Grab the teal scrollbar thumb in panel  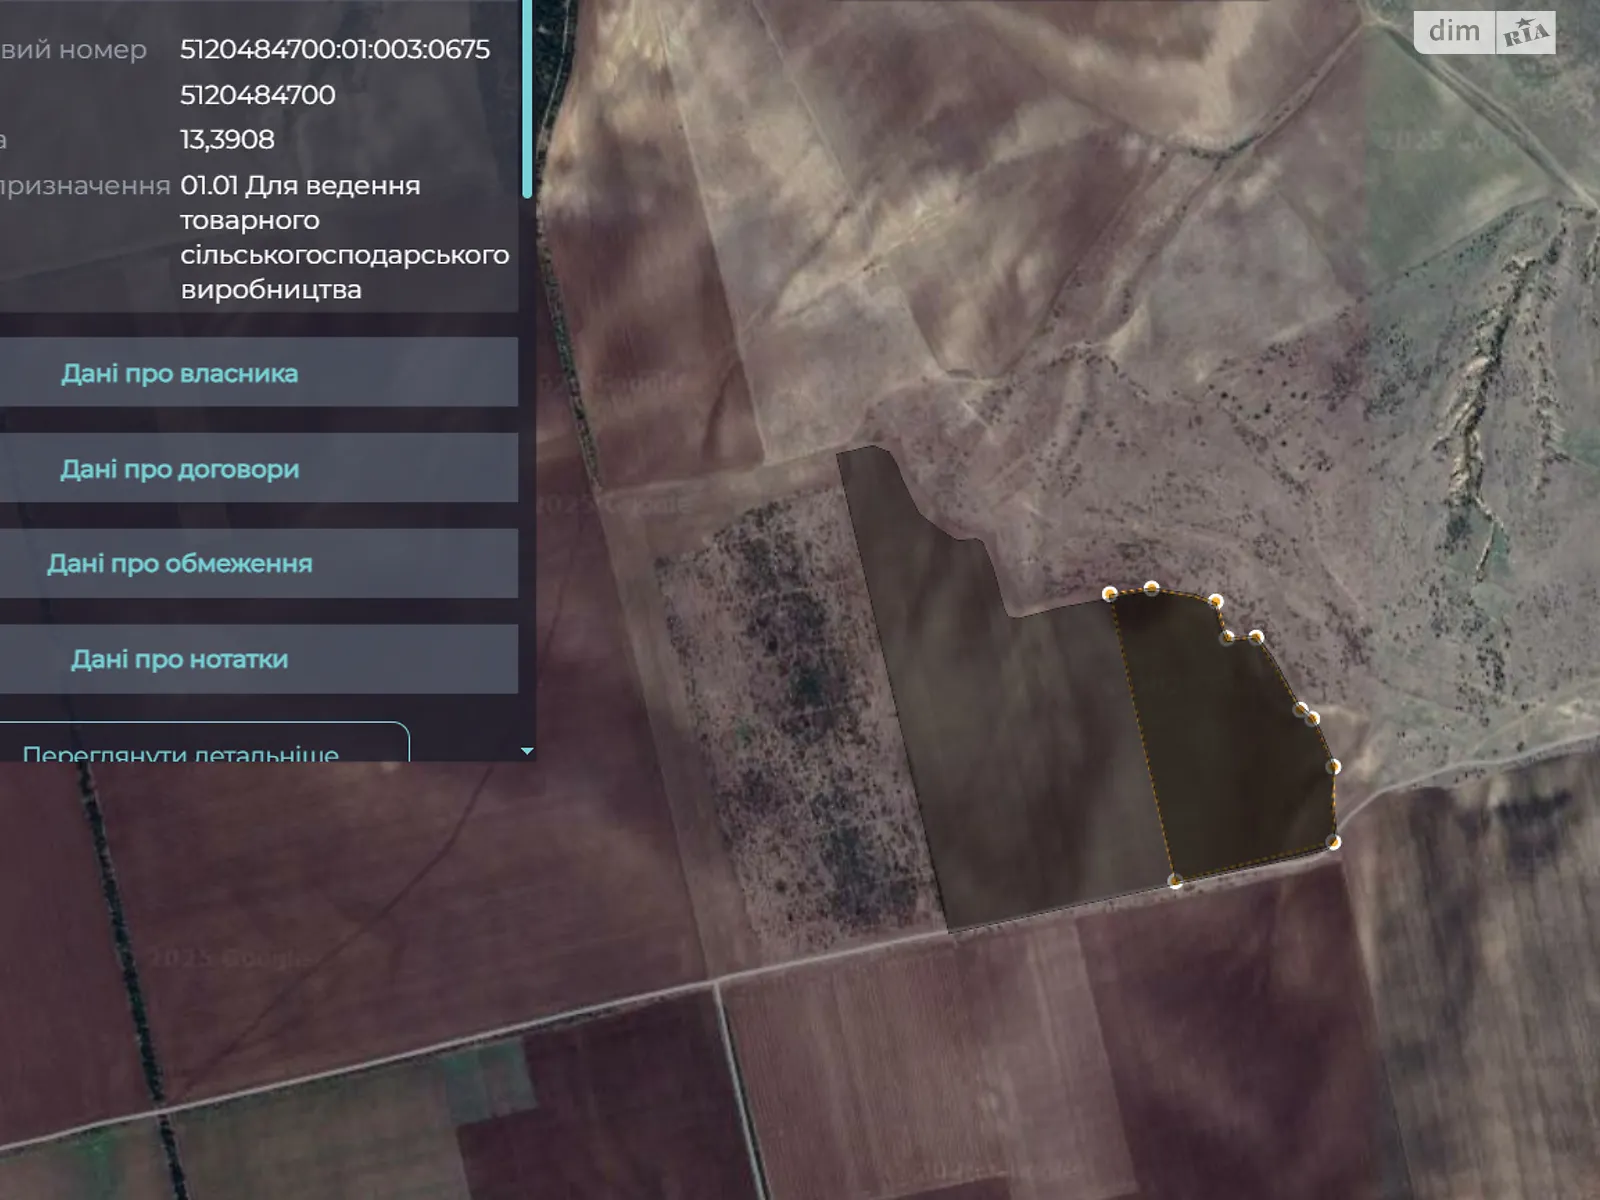[x=527, y=100]
